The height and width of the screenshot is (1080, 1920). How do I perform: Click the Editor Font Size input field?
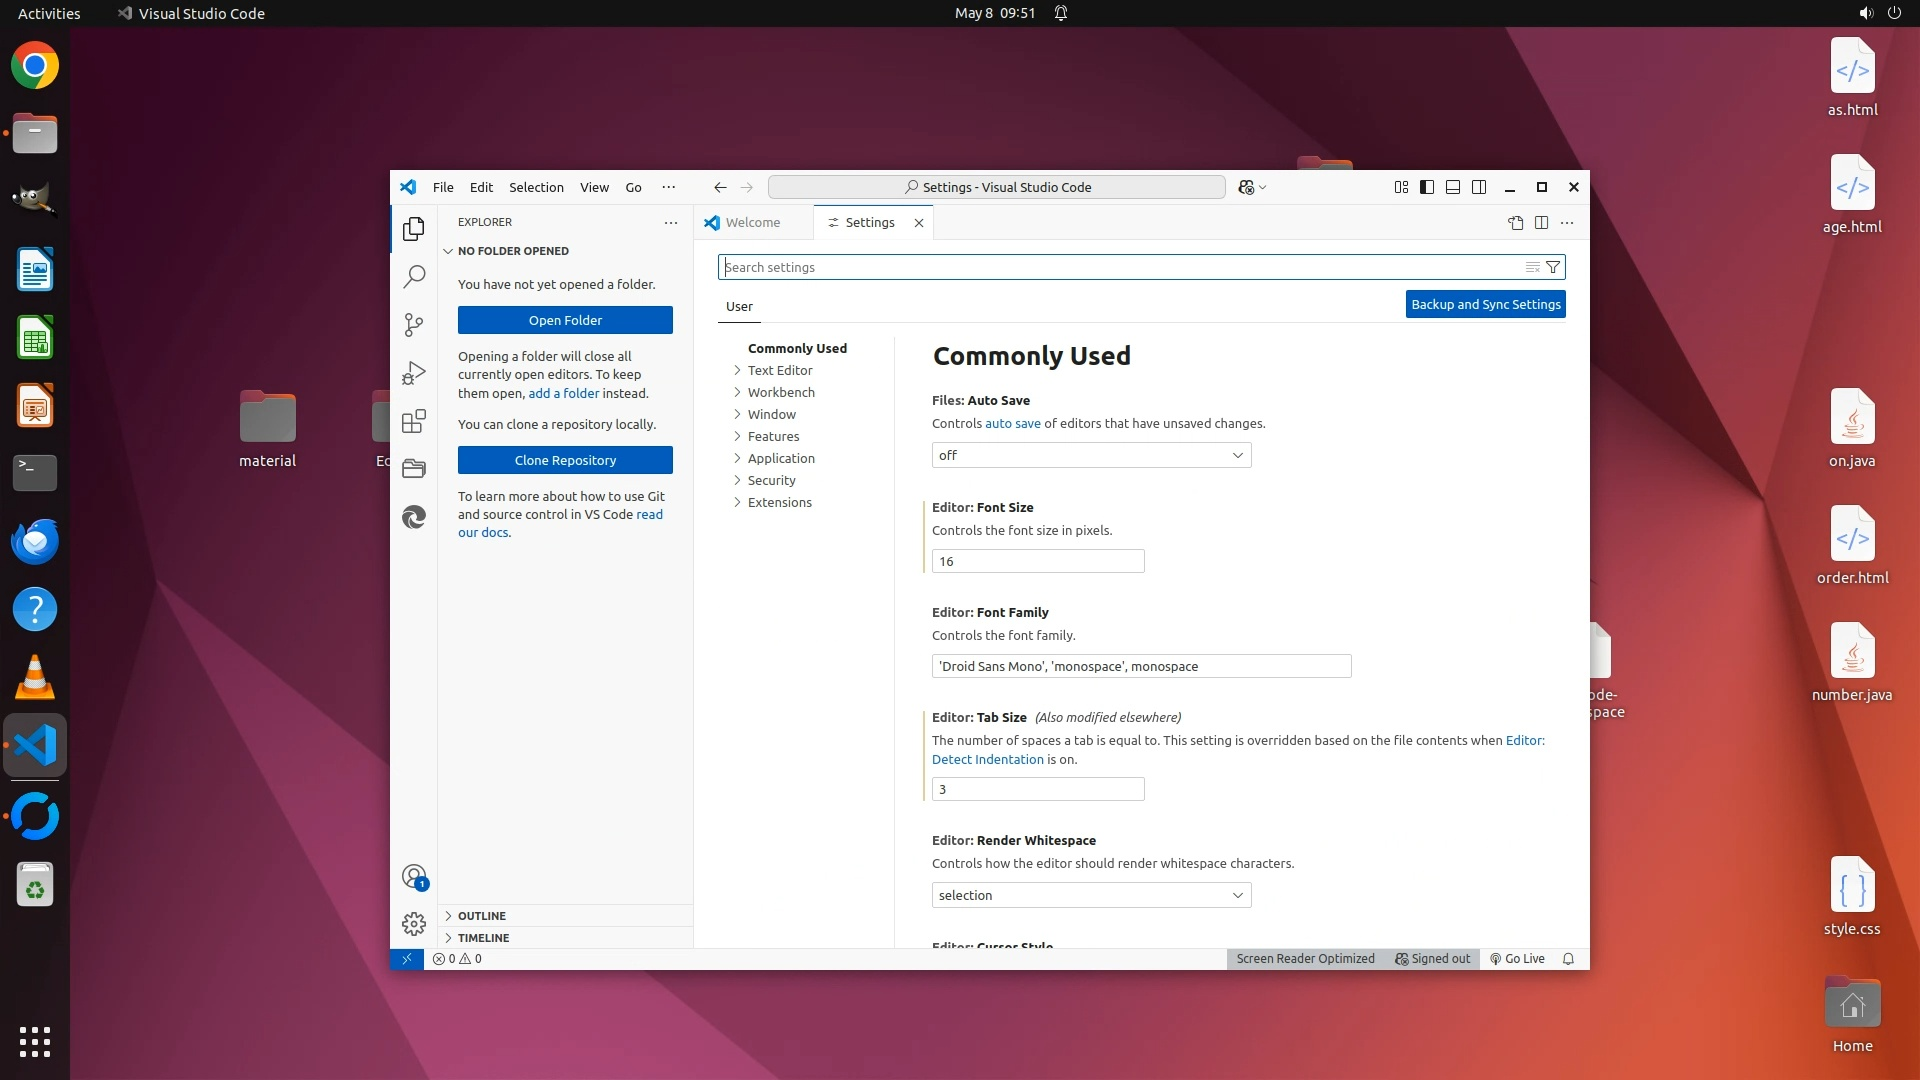click(1037, 561)
